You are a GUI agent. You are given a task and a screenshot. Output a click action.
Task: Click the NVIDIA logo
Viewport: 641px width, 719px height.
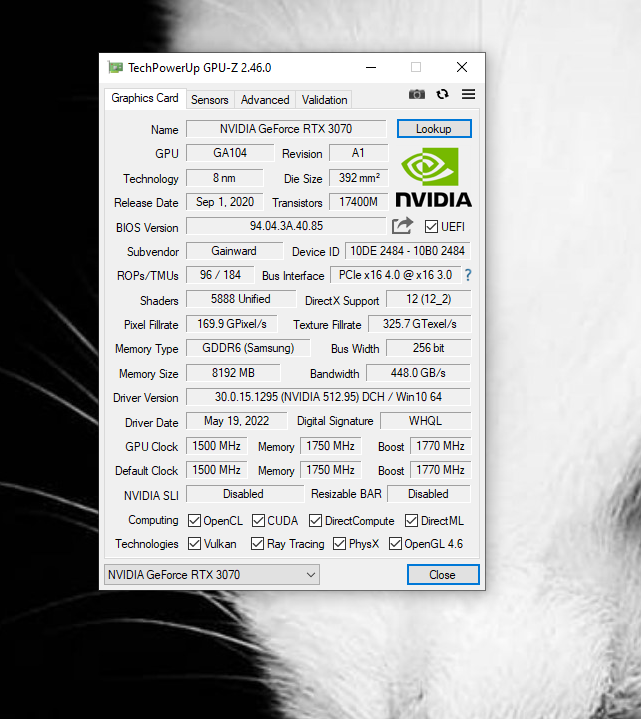click(434, 178)
